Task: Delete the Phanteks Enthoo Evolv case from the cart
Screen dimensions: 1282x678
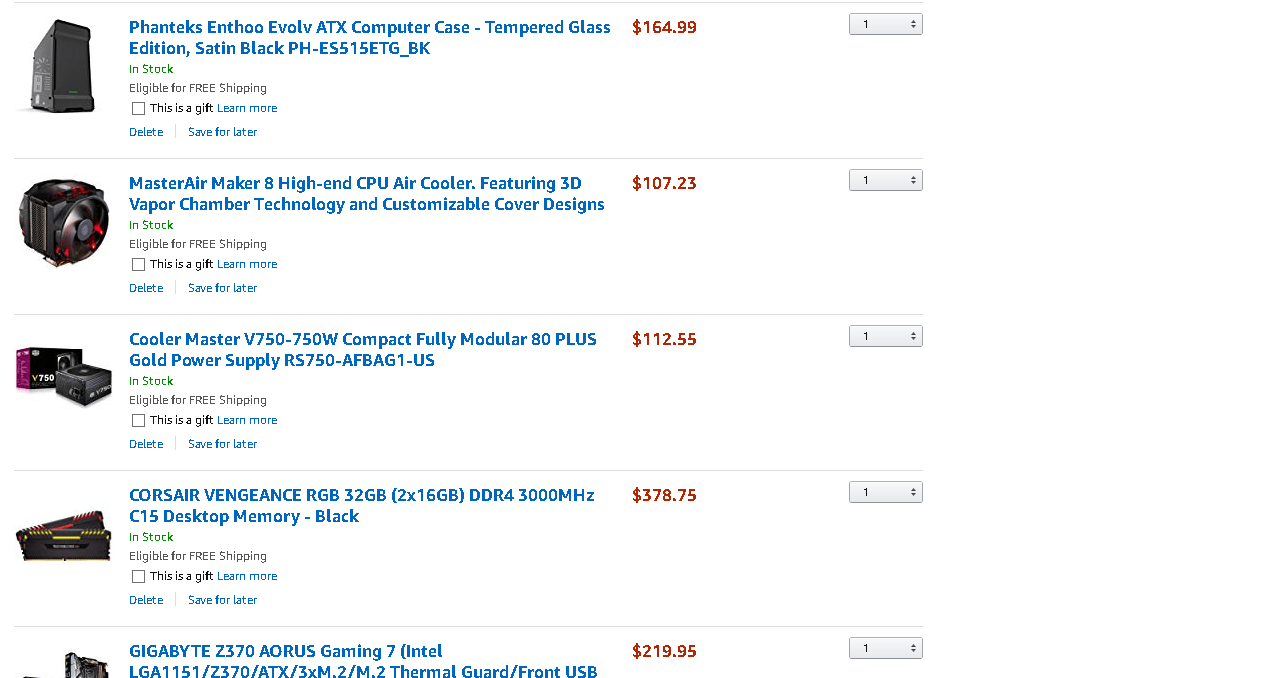Action: pyautogui.click(x=146, y=132)
